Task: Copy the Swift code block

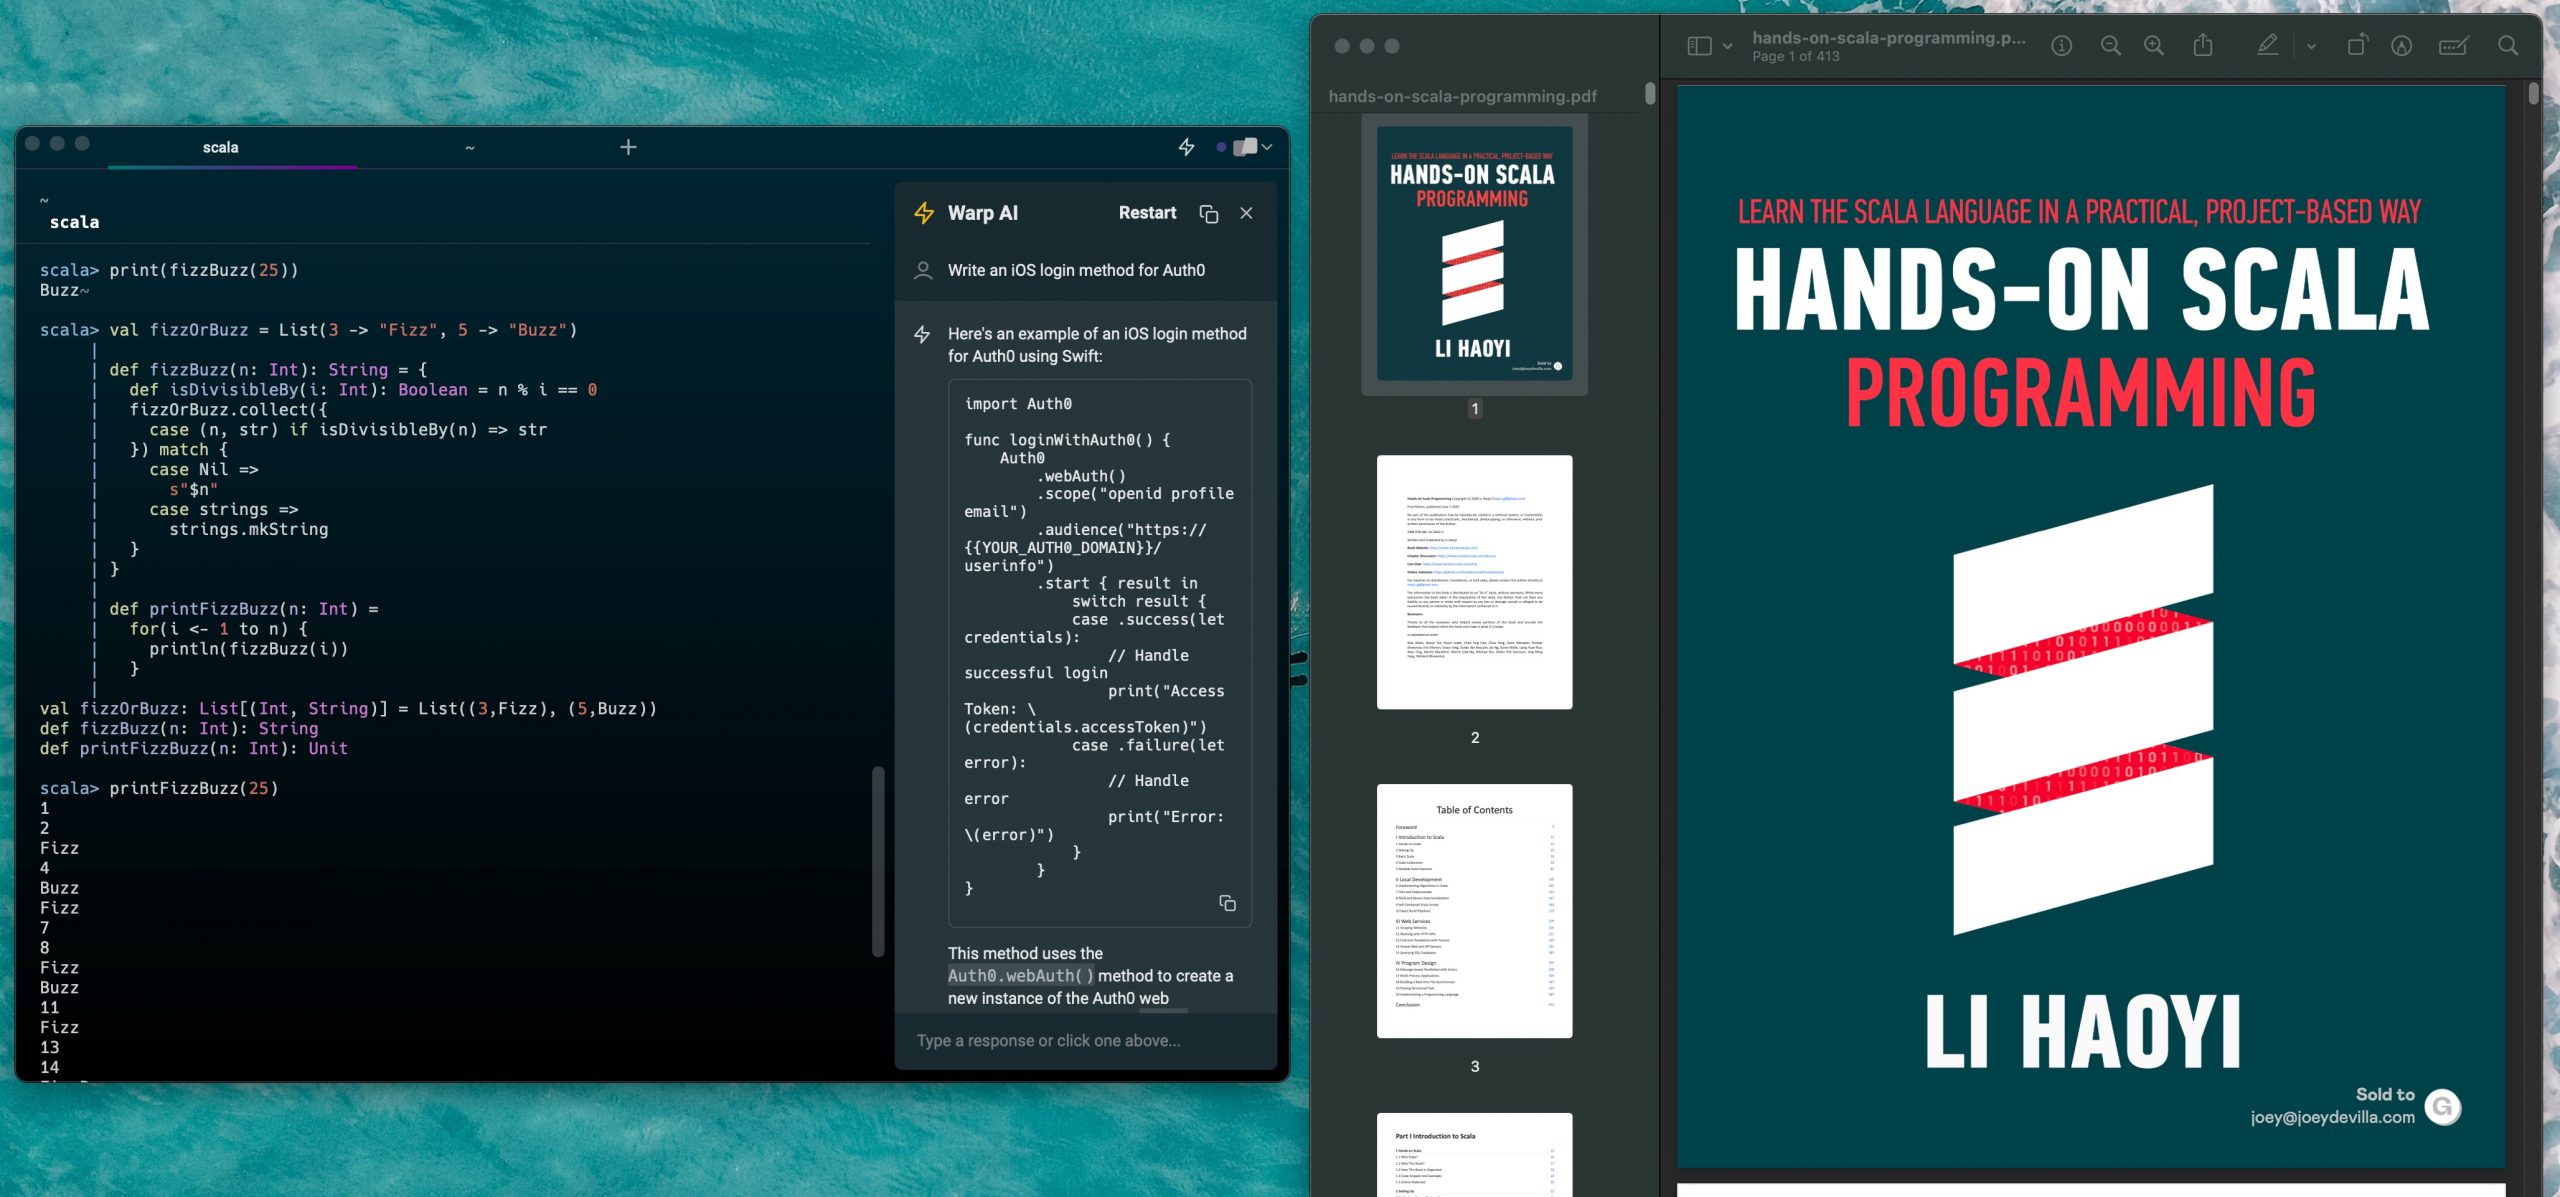Action: pyautogui.click(x=1227, y=903)
